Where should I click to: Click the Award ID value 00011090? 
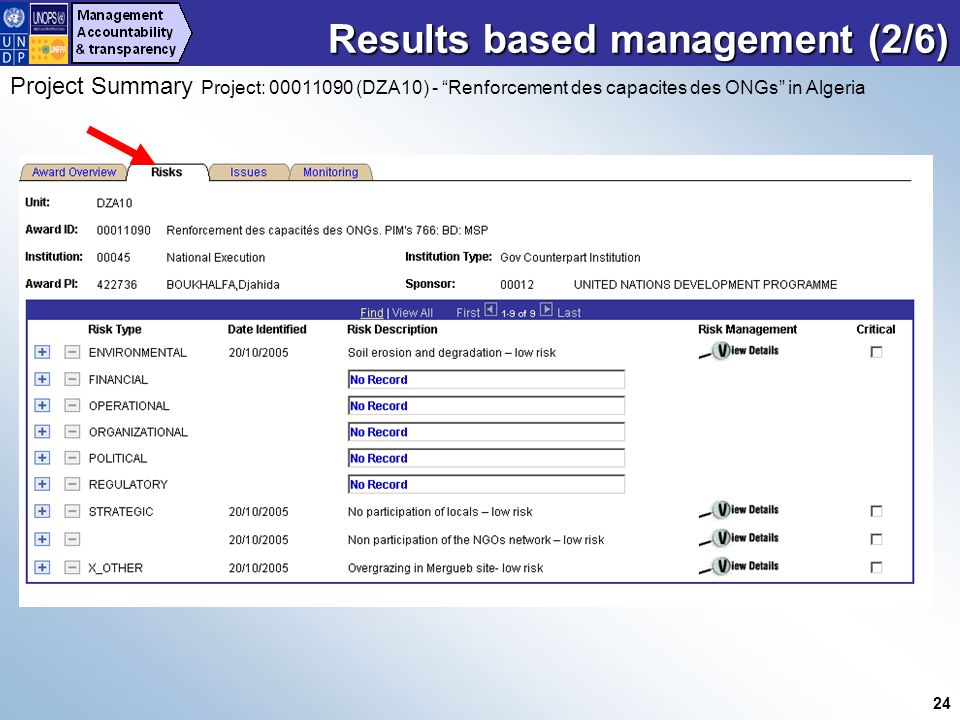[x=123, y=231]
